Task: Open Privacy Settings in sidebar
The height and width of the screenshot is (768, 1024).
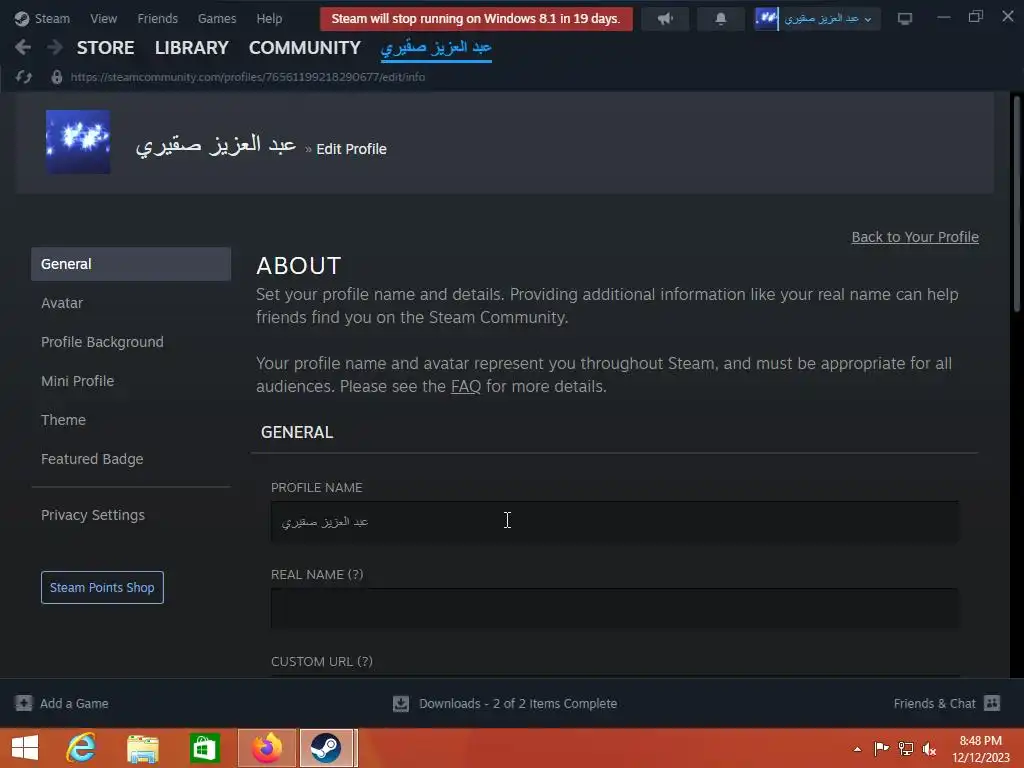Action: 93,515
